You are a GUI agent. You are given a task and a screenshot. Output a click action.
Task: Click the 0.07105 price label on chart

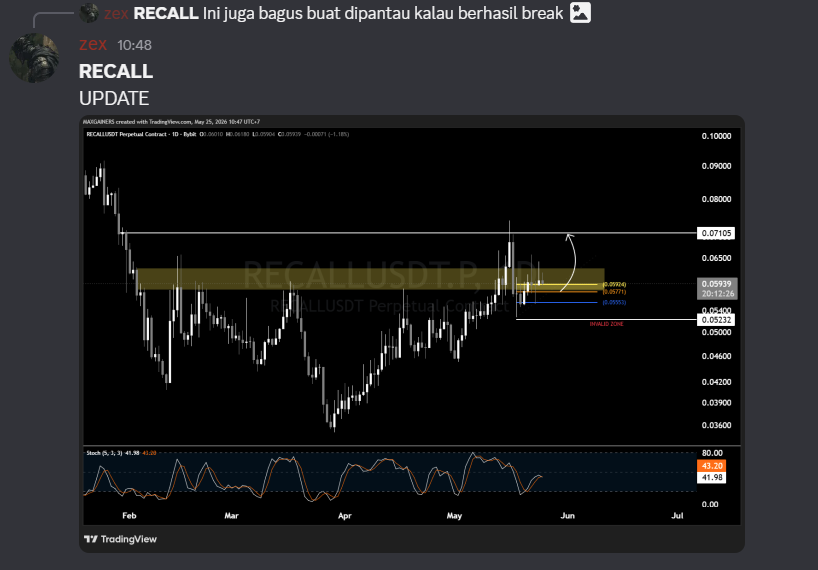click(x=716, y=233)
